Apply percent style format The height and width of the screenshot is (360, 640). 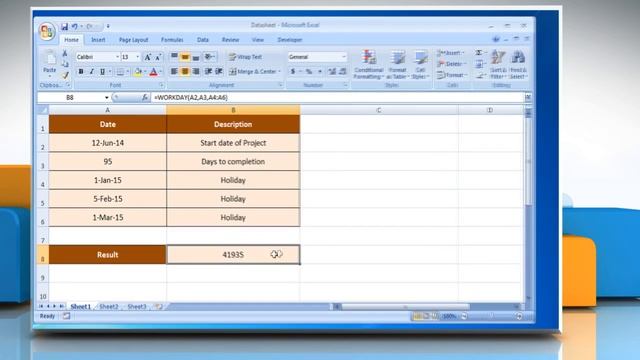point(309,72)
